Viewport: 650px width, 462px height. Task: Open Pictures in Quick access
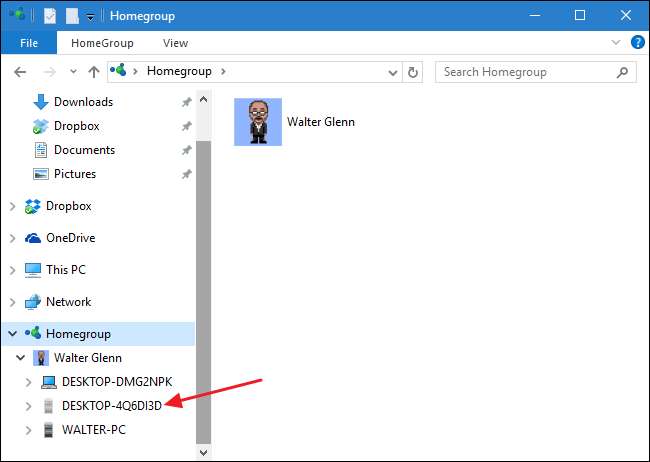(x=75, y=174)
